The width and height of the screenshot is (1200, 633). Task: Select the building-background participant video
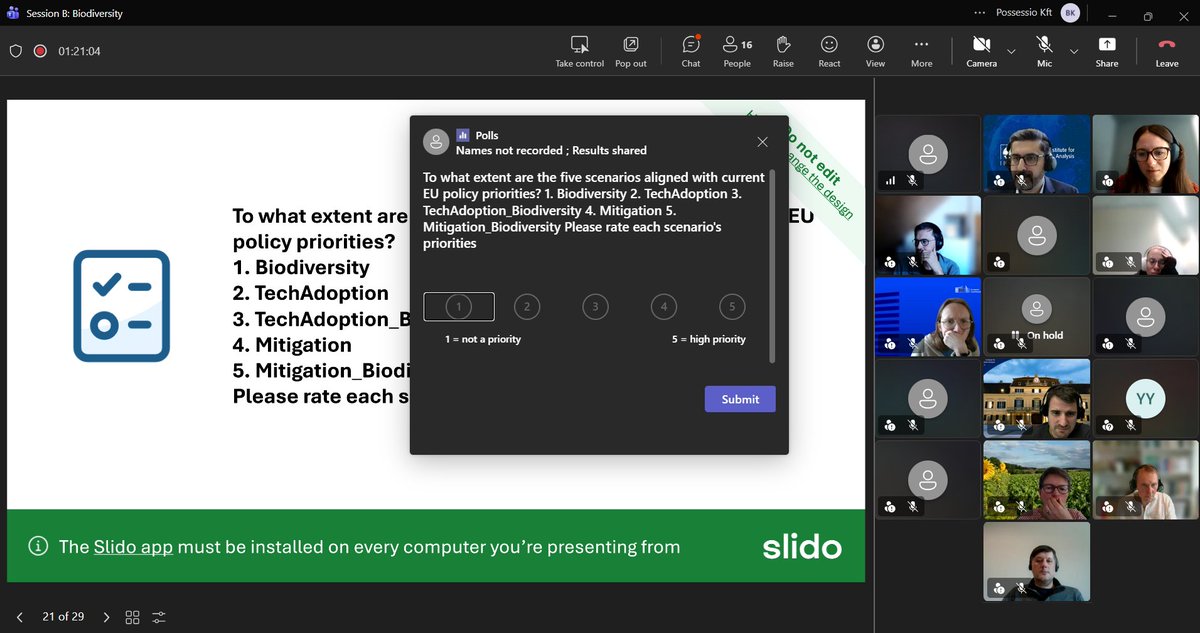point(1036,398)
